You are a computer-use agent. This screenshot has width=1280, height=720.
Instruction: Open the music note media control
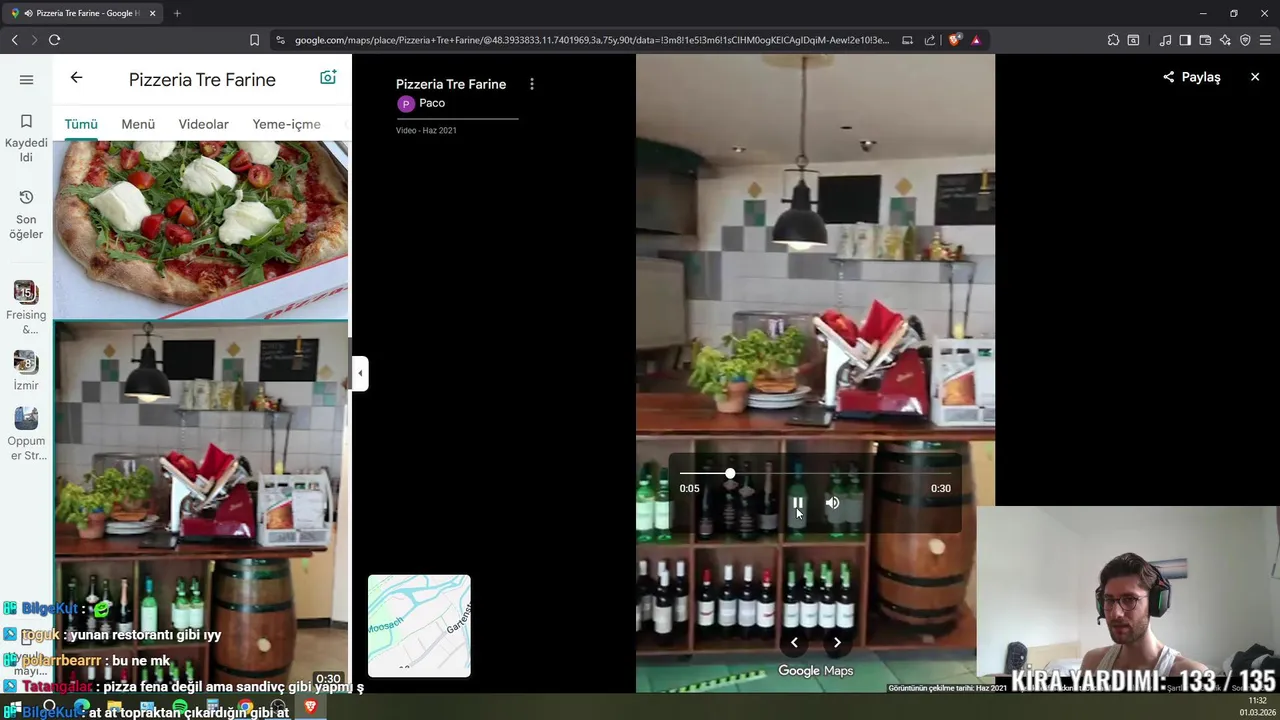tap(1165, 40)
